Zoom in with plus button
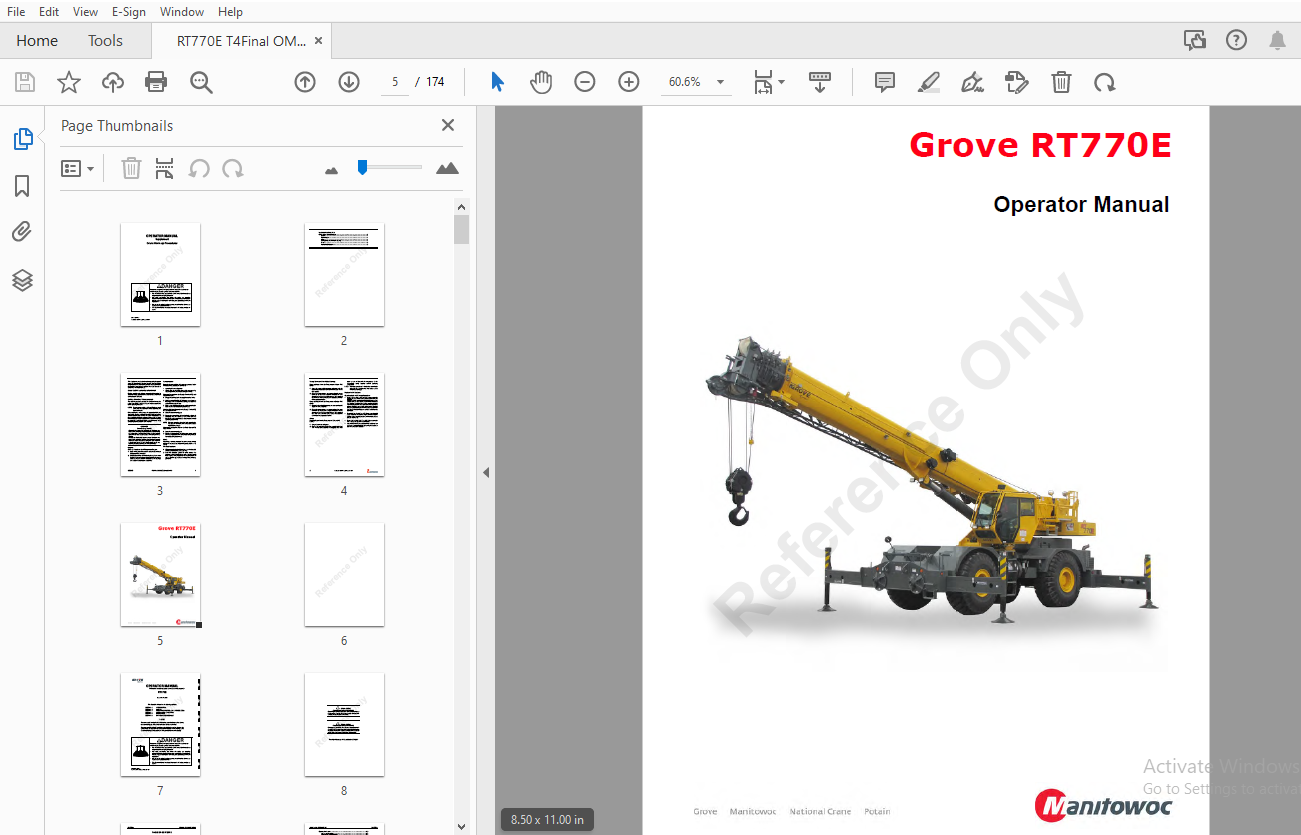This screenshot has width=1301, height=835. click(629, 82)
